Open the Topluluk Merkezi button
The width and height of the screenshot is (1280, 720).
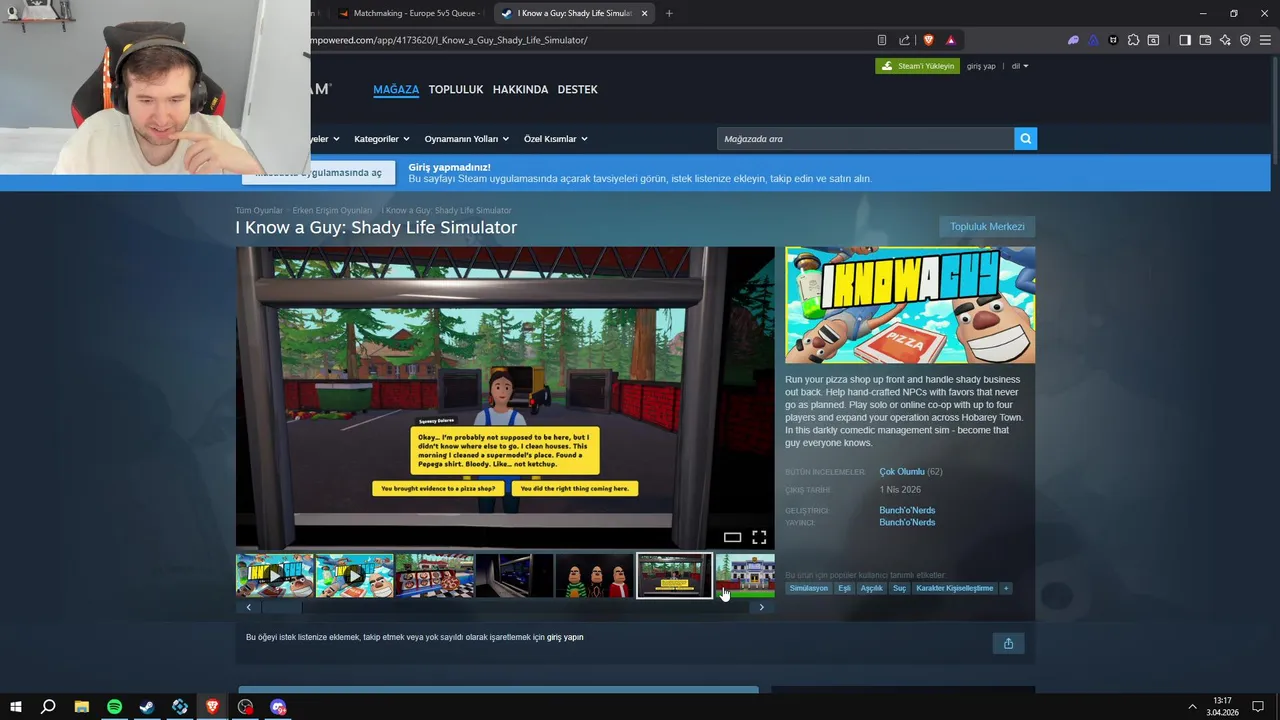pos(987,227)
